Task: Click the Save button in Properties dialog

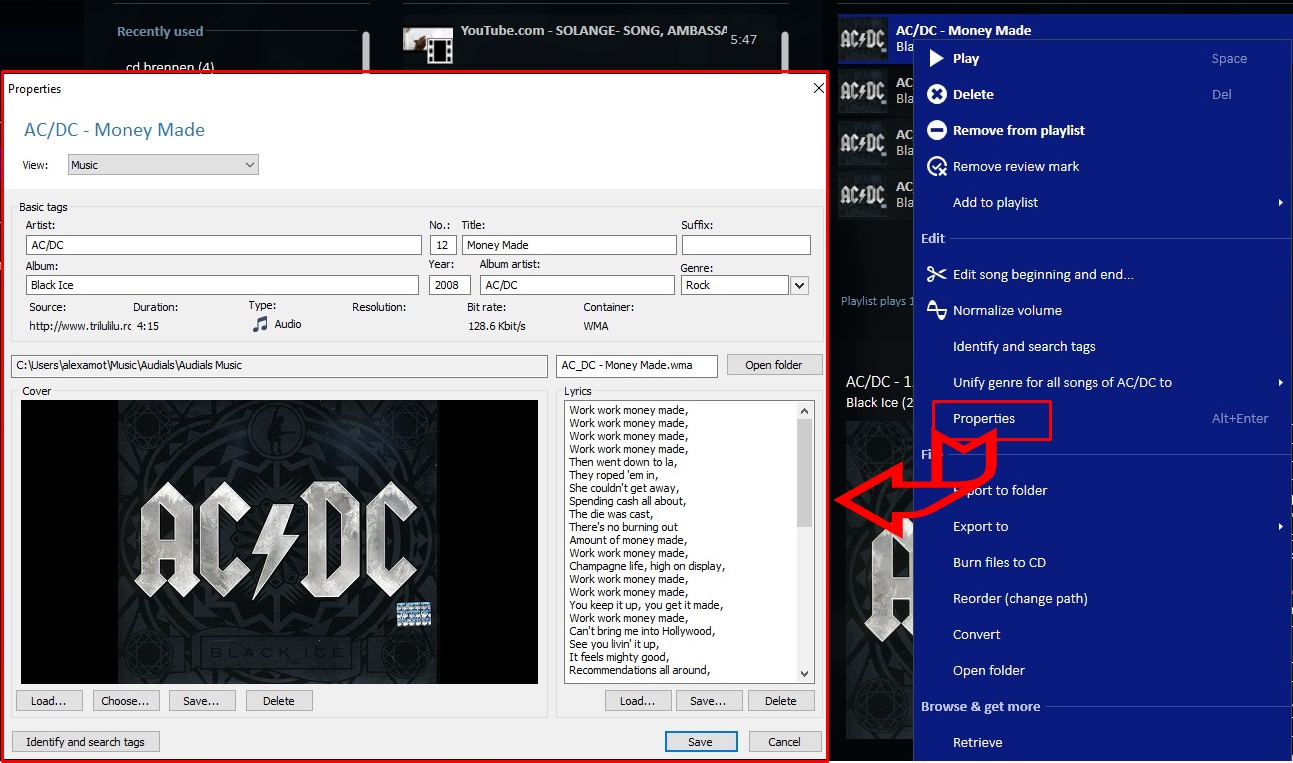Action: 701,742
